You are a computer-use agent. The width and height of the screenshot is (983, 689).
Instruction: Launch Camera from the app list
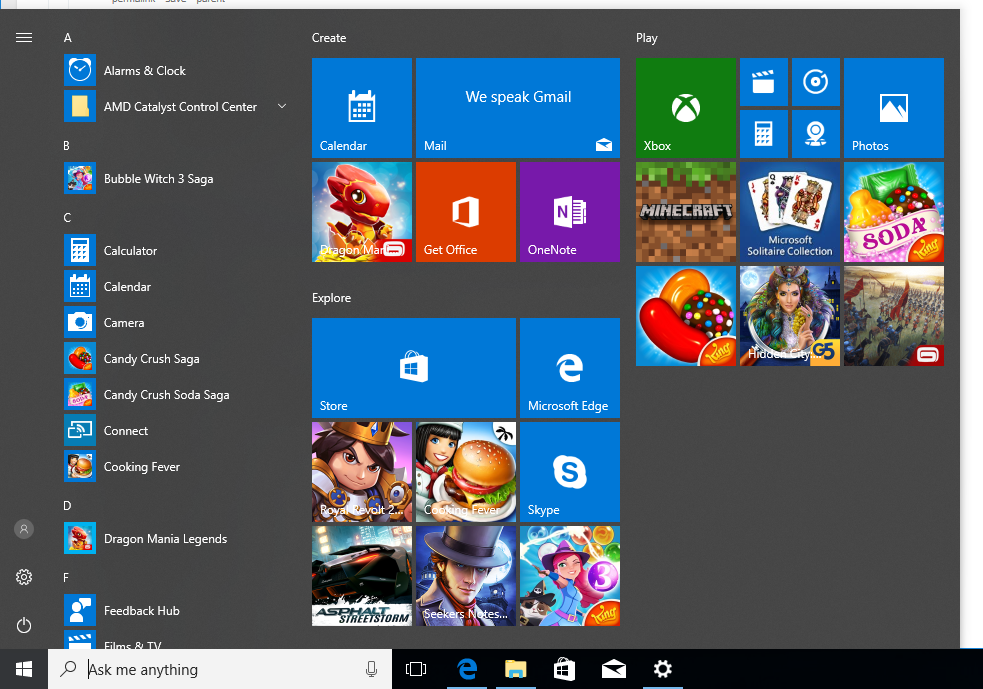point(176,323)
